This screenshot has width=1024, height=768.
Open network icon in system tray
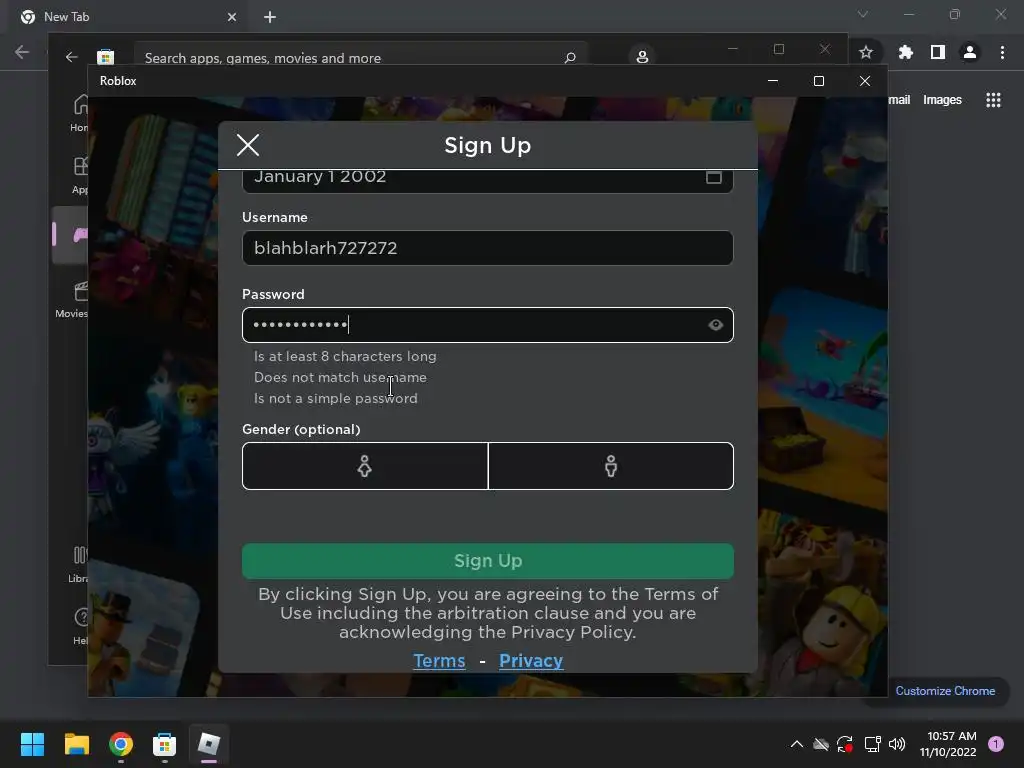click(872, 744)
